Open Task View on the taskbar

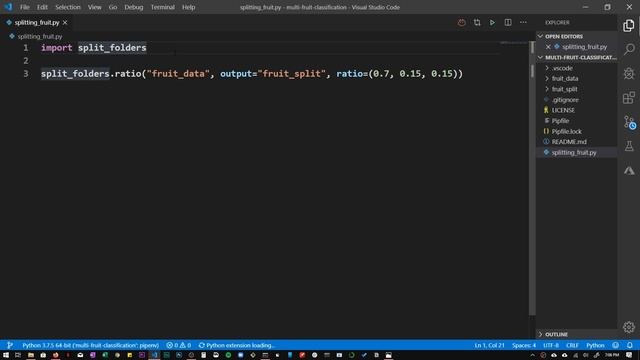click(18, 355)
